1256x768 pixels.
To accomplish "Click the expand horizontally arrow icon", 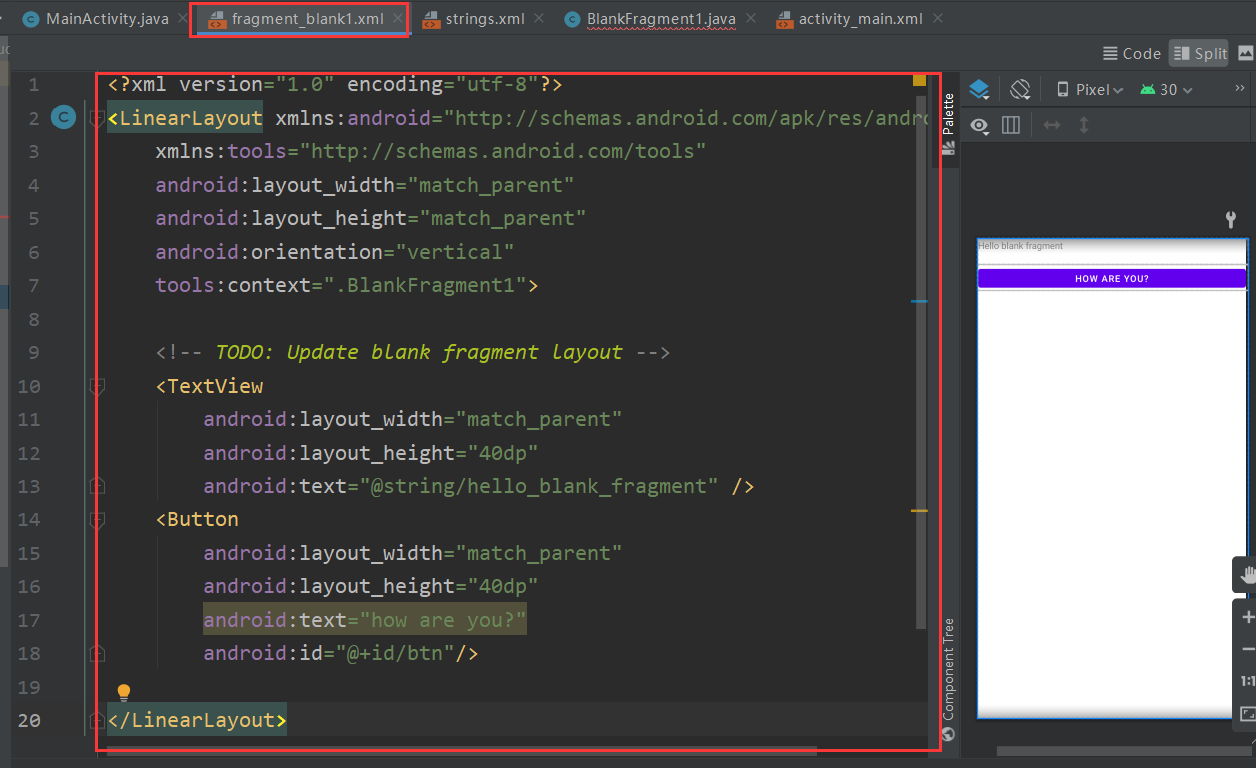I will (x=1052, y=125).
